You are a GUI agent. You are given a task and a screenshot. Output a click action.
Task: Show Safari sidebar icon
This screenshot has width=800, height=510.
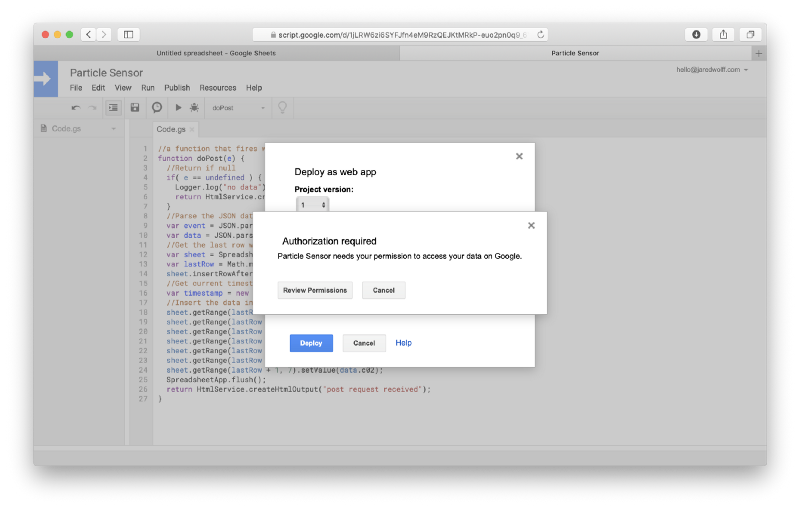pos(129,34)
